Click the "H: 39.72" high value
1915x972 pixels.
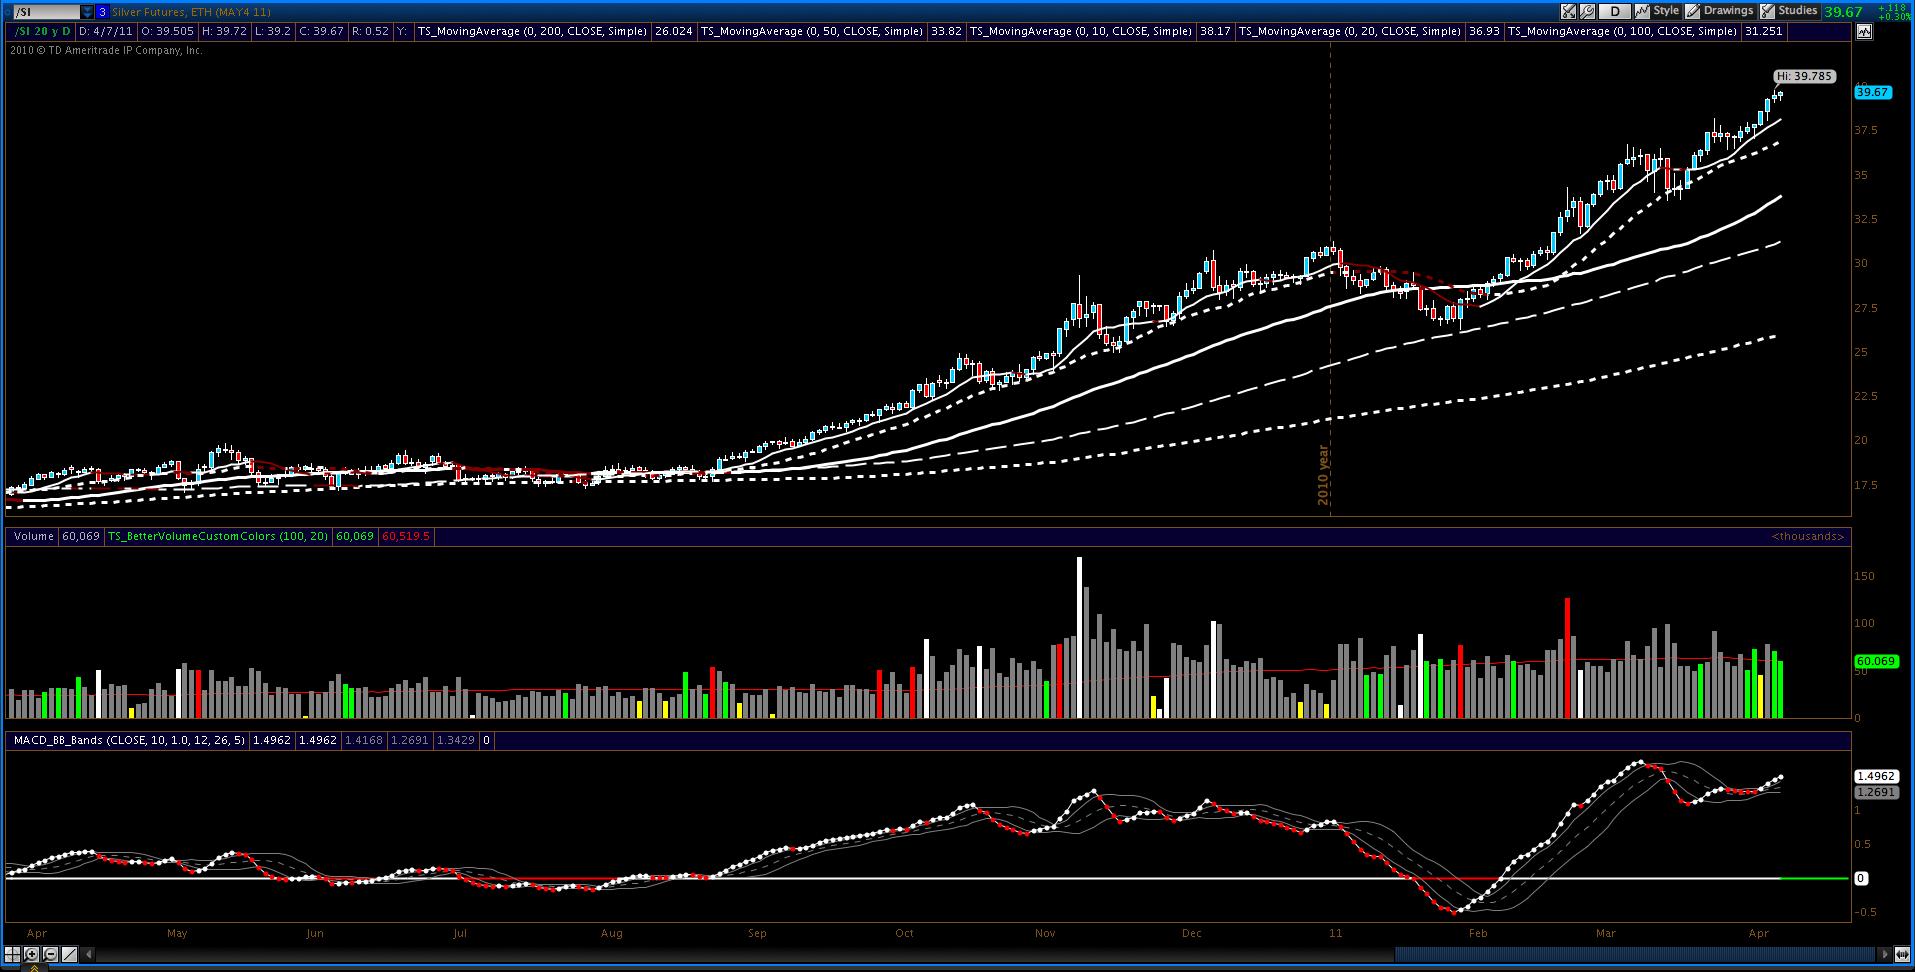[224, 32]
